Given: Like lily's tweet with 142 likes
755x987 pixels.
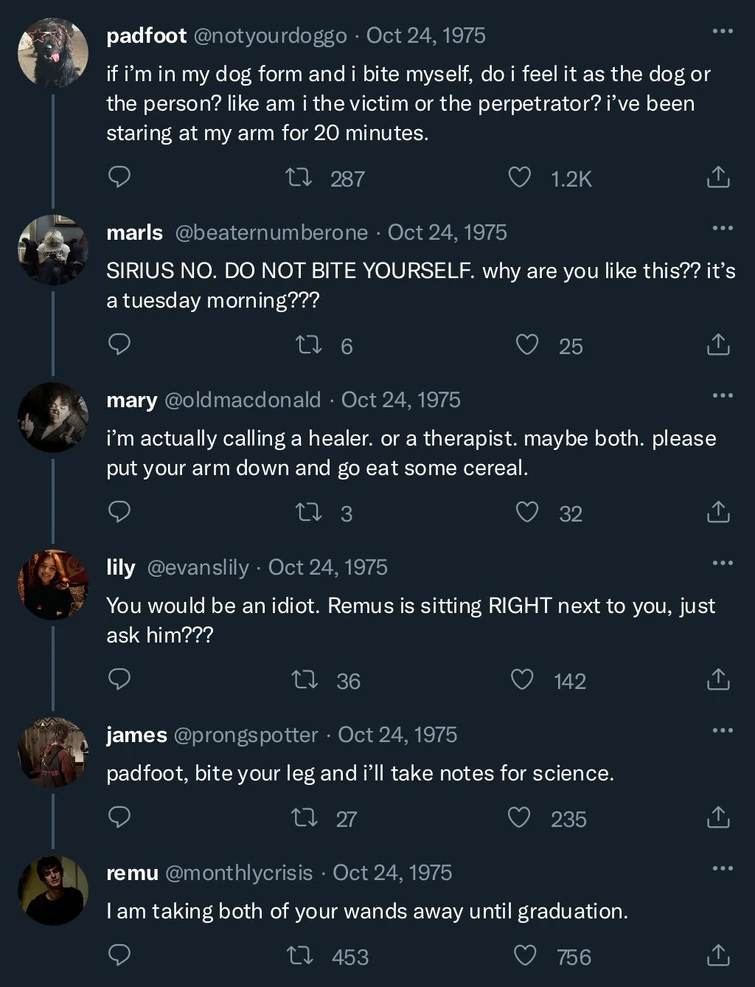Looking at the screenshot, I should 522,681.
